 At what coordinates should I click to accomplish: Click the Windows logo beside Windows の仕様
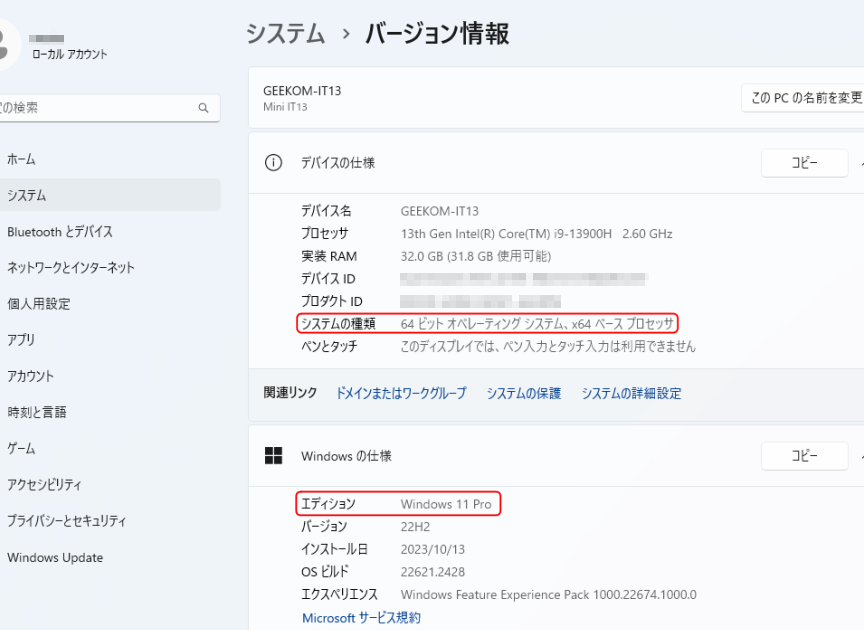(x=273, y=456)
